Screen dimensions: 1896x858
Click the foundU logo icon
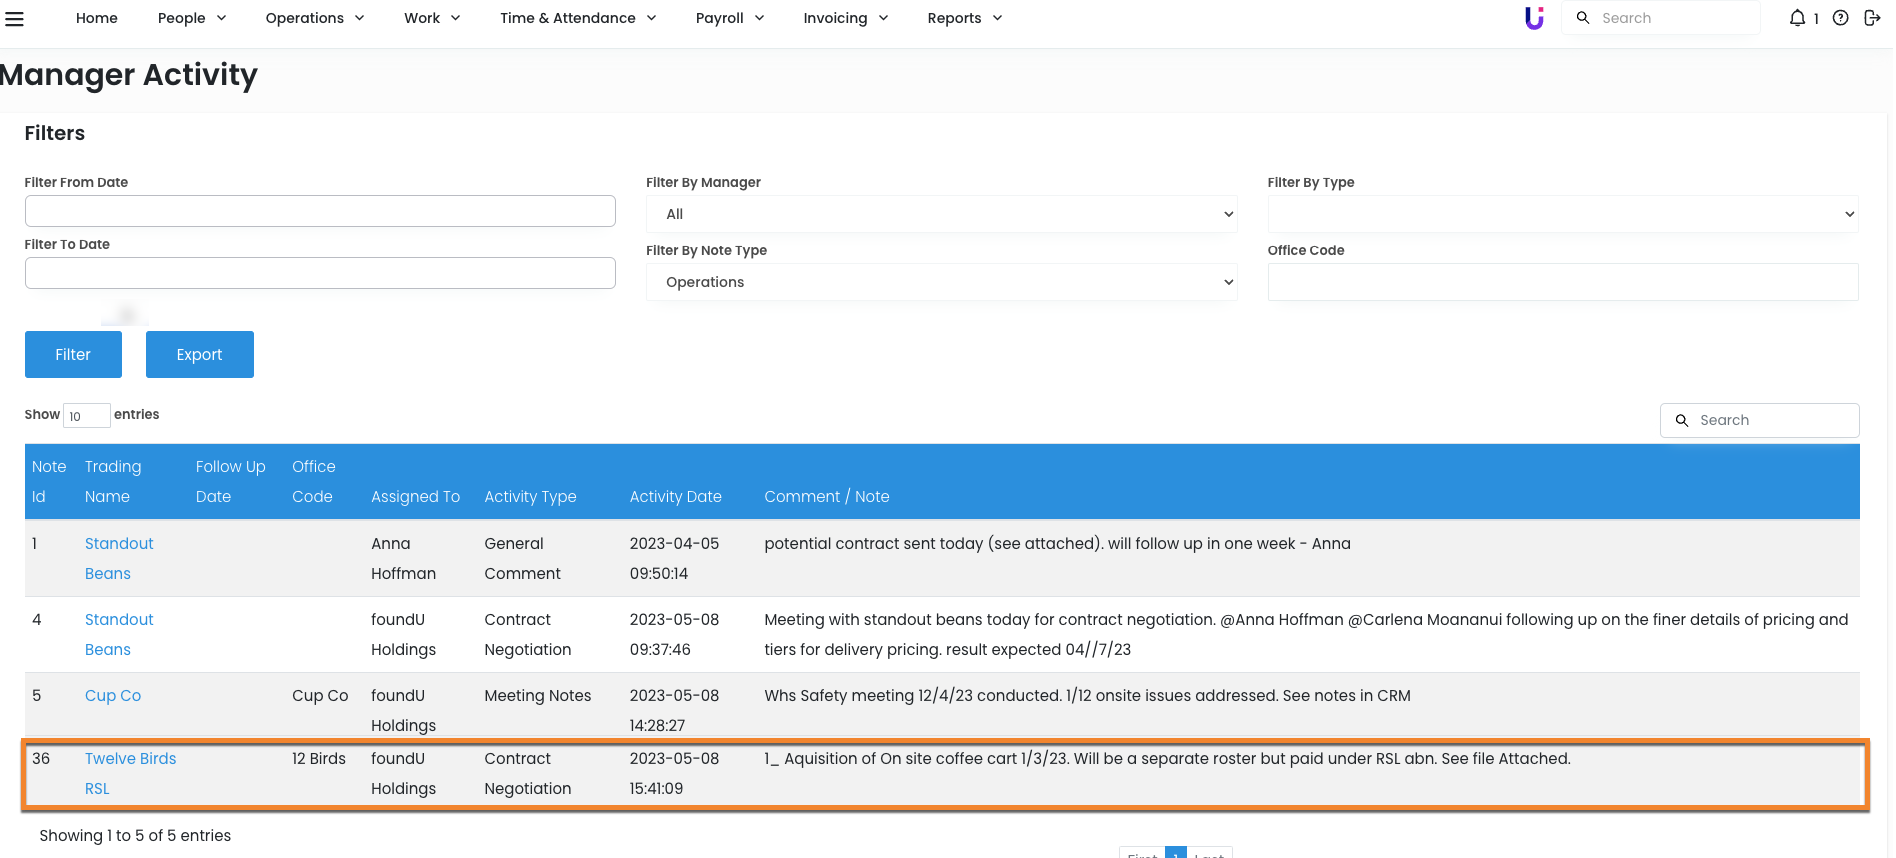point(1534,18)
